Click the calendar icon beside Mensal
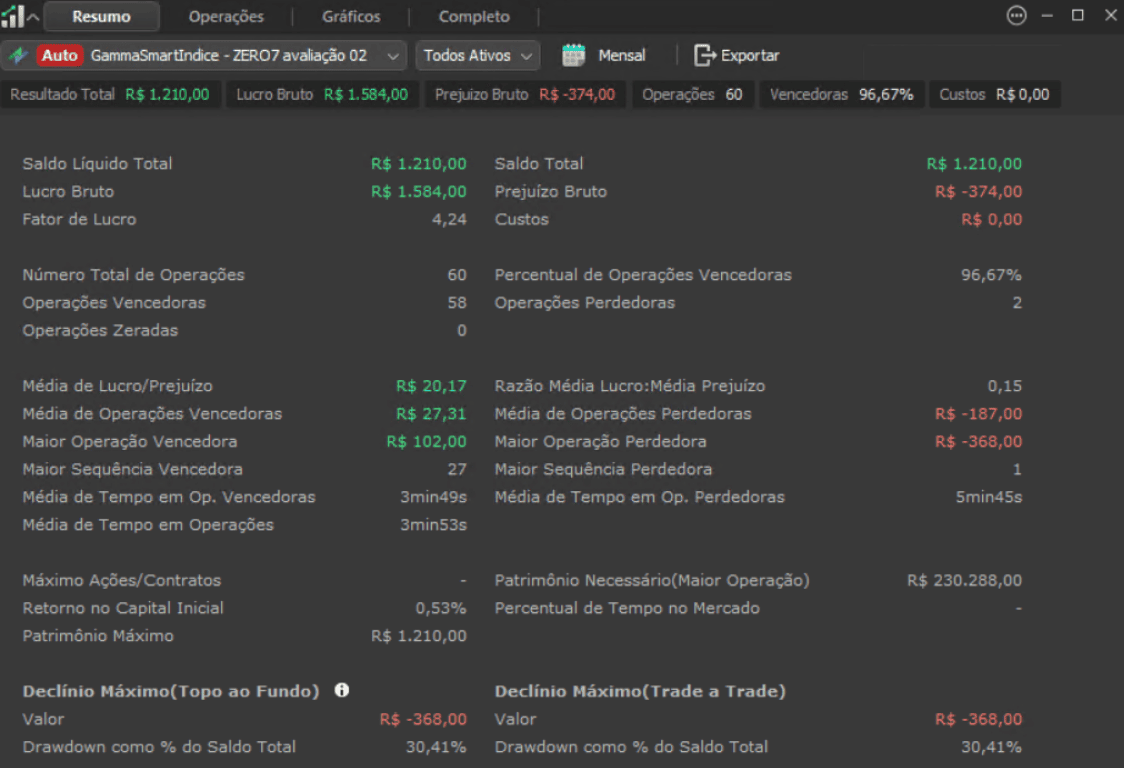 click(573, 55)
